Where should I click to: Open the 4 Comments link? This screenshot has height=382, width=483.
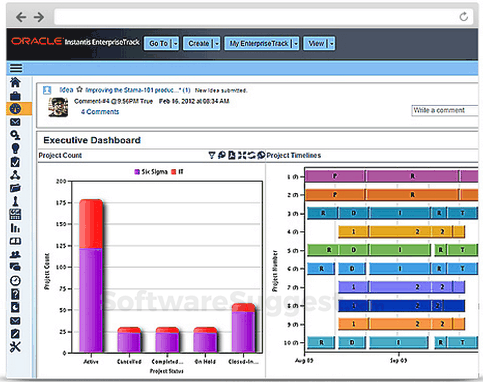pos(100,112)
